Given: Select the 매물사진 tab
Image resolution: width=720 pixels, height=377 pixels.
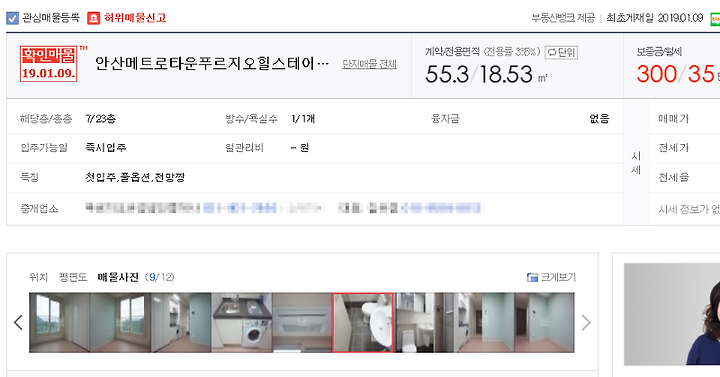Looking at the screenshot, I should [118, 277].
